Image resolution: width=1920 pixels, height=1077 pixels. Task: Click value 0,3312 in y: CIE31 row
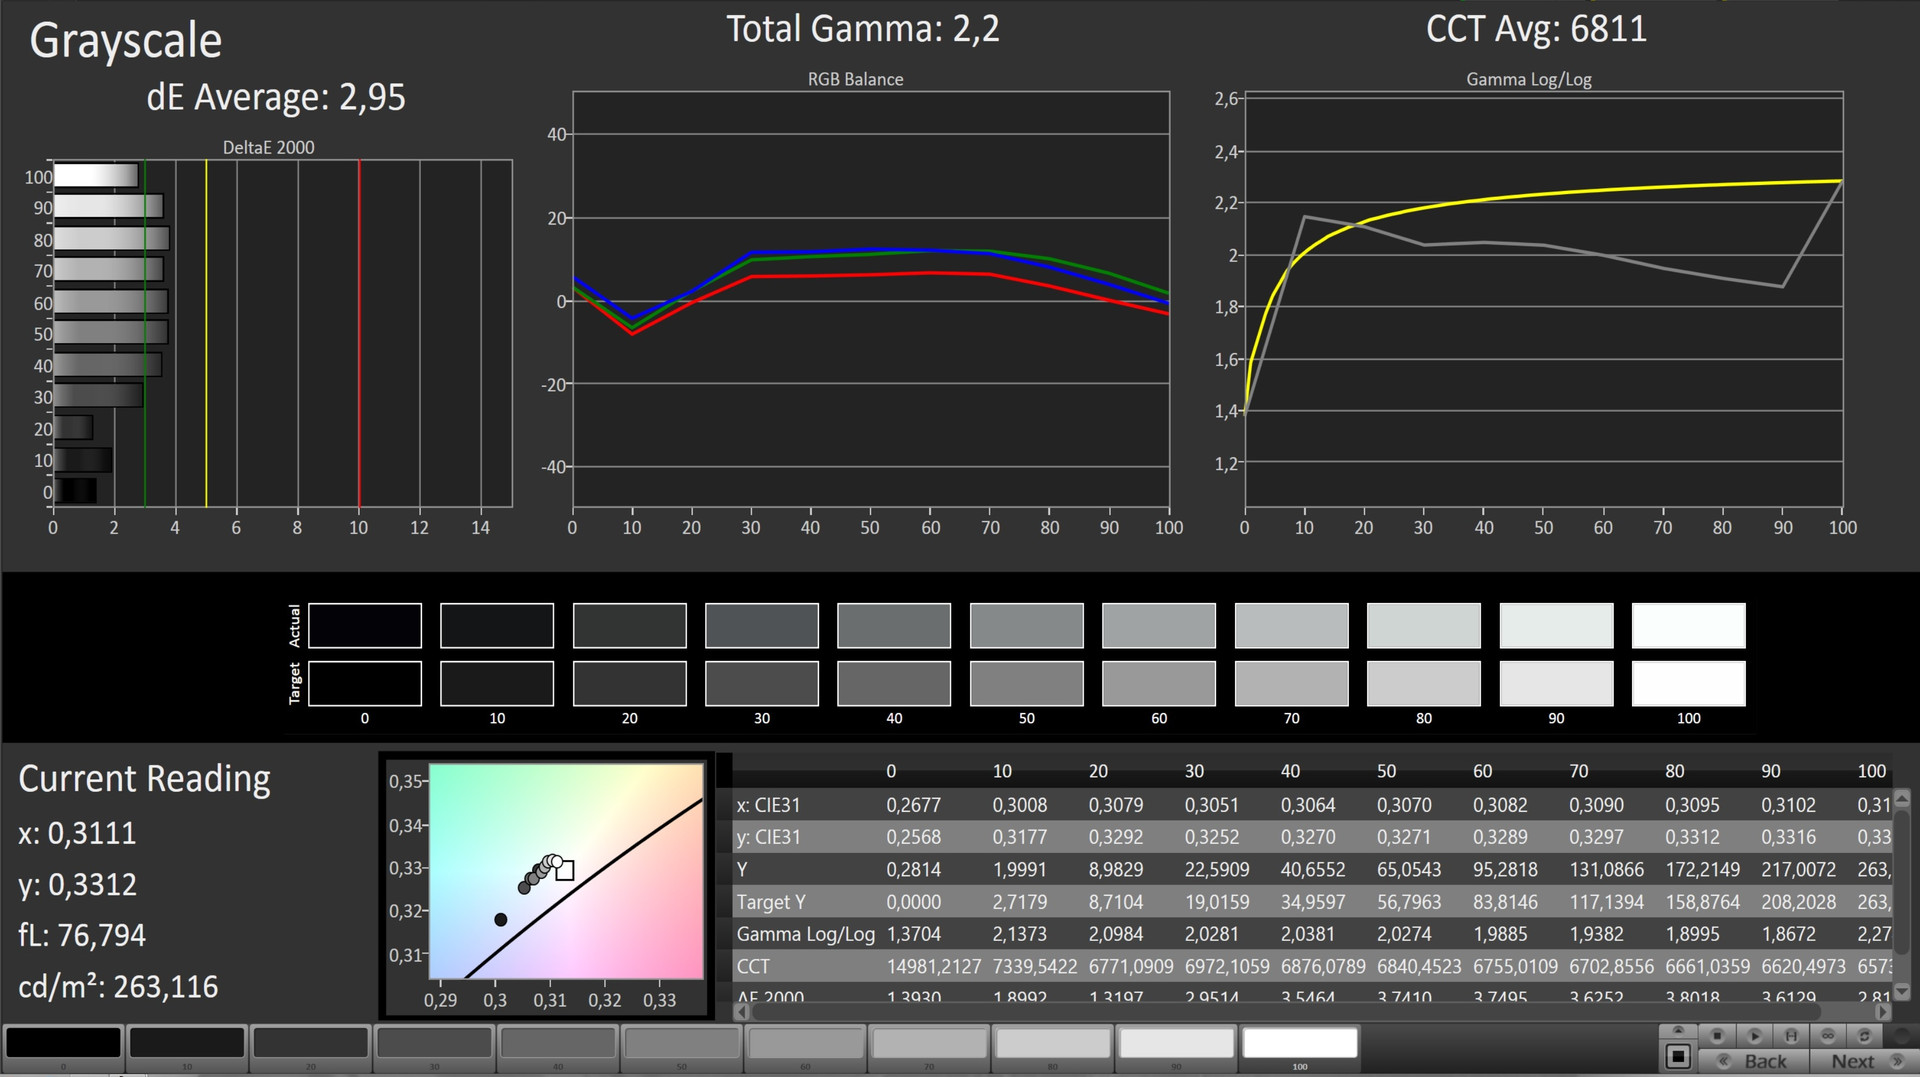(x=1692, y=837)
